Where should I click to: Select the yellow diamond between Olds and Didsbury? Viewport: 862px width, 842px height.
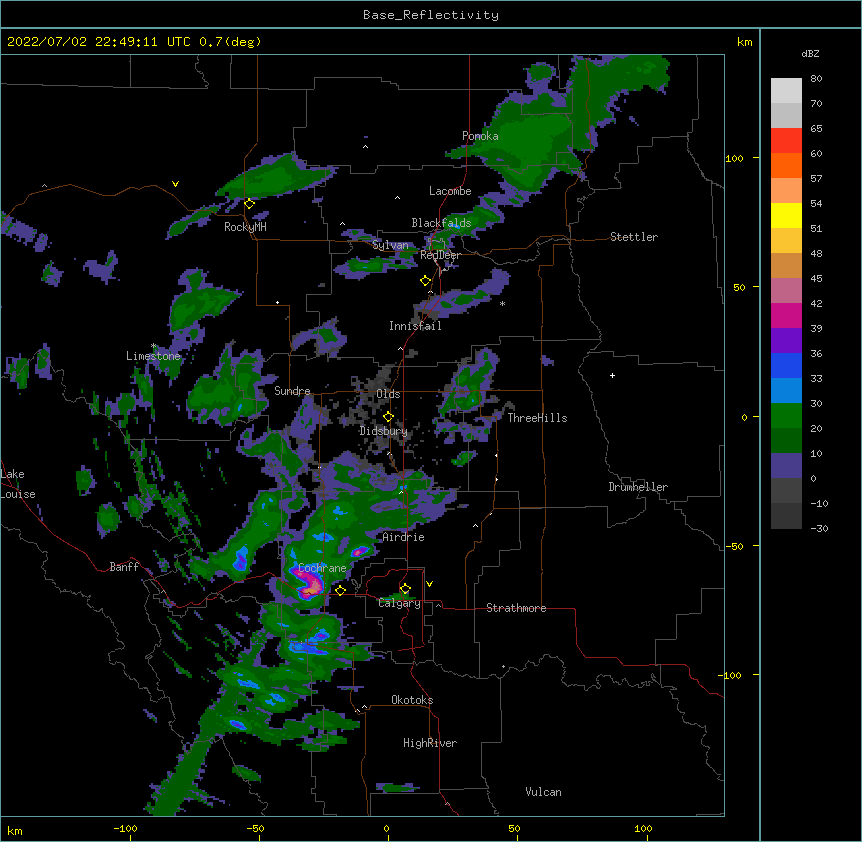click(x=388, y=417)
